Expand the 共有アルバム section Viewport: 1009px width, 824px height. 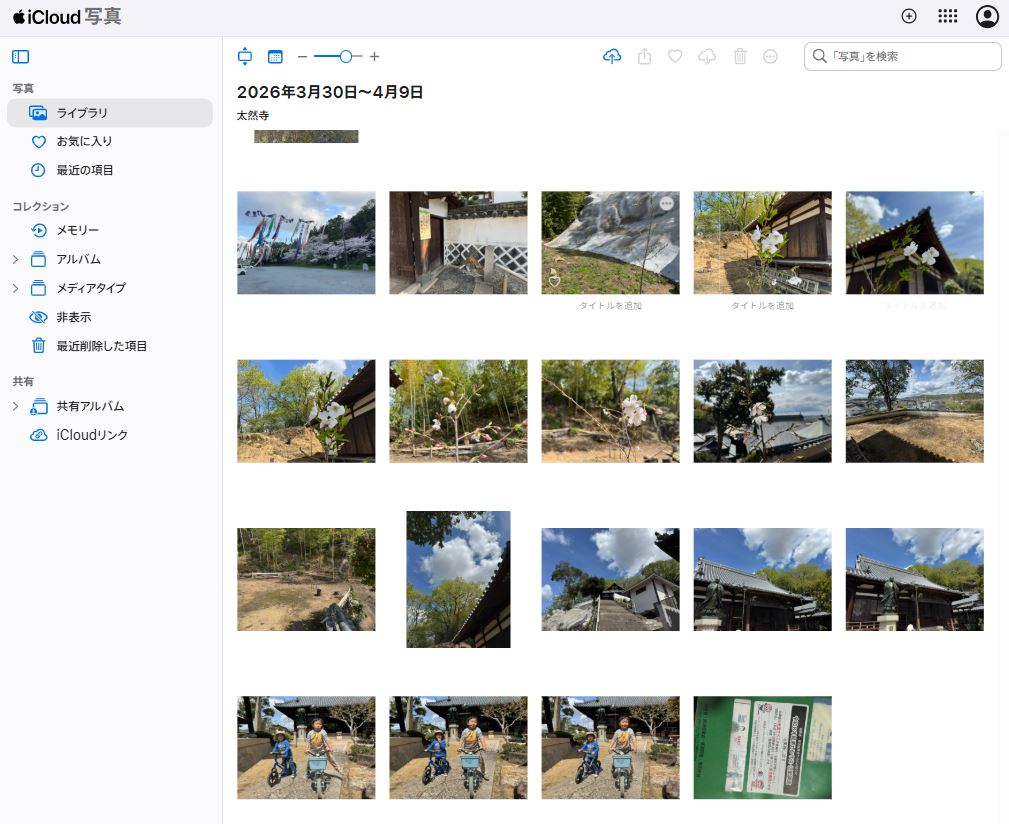click(15, 407)
